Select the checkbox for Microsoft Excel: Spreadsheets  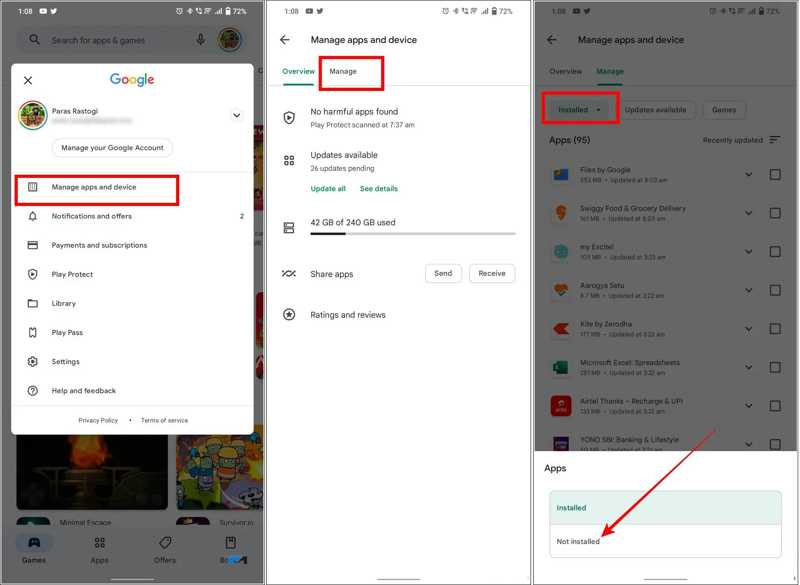click(x=777, y=367)
